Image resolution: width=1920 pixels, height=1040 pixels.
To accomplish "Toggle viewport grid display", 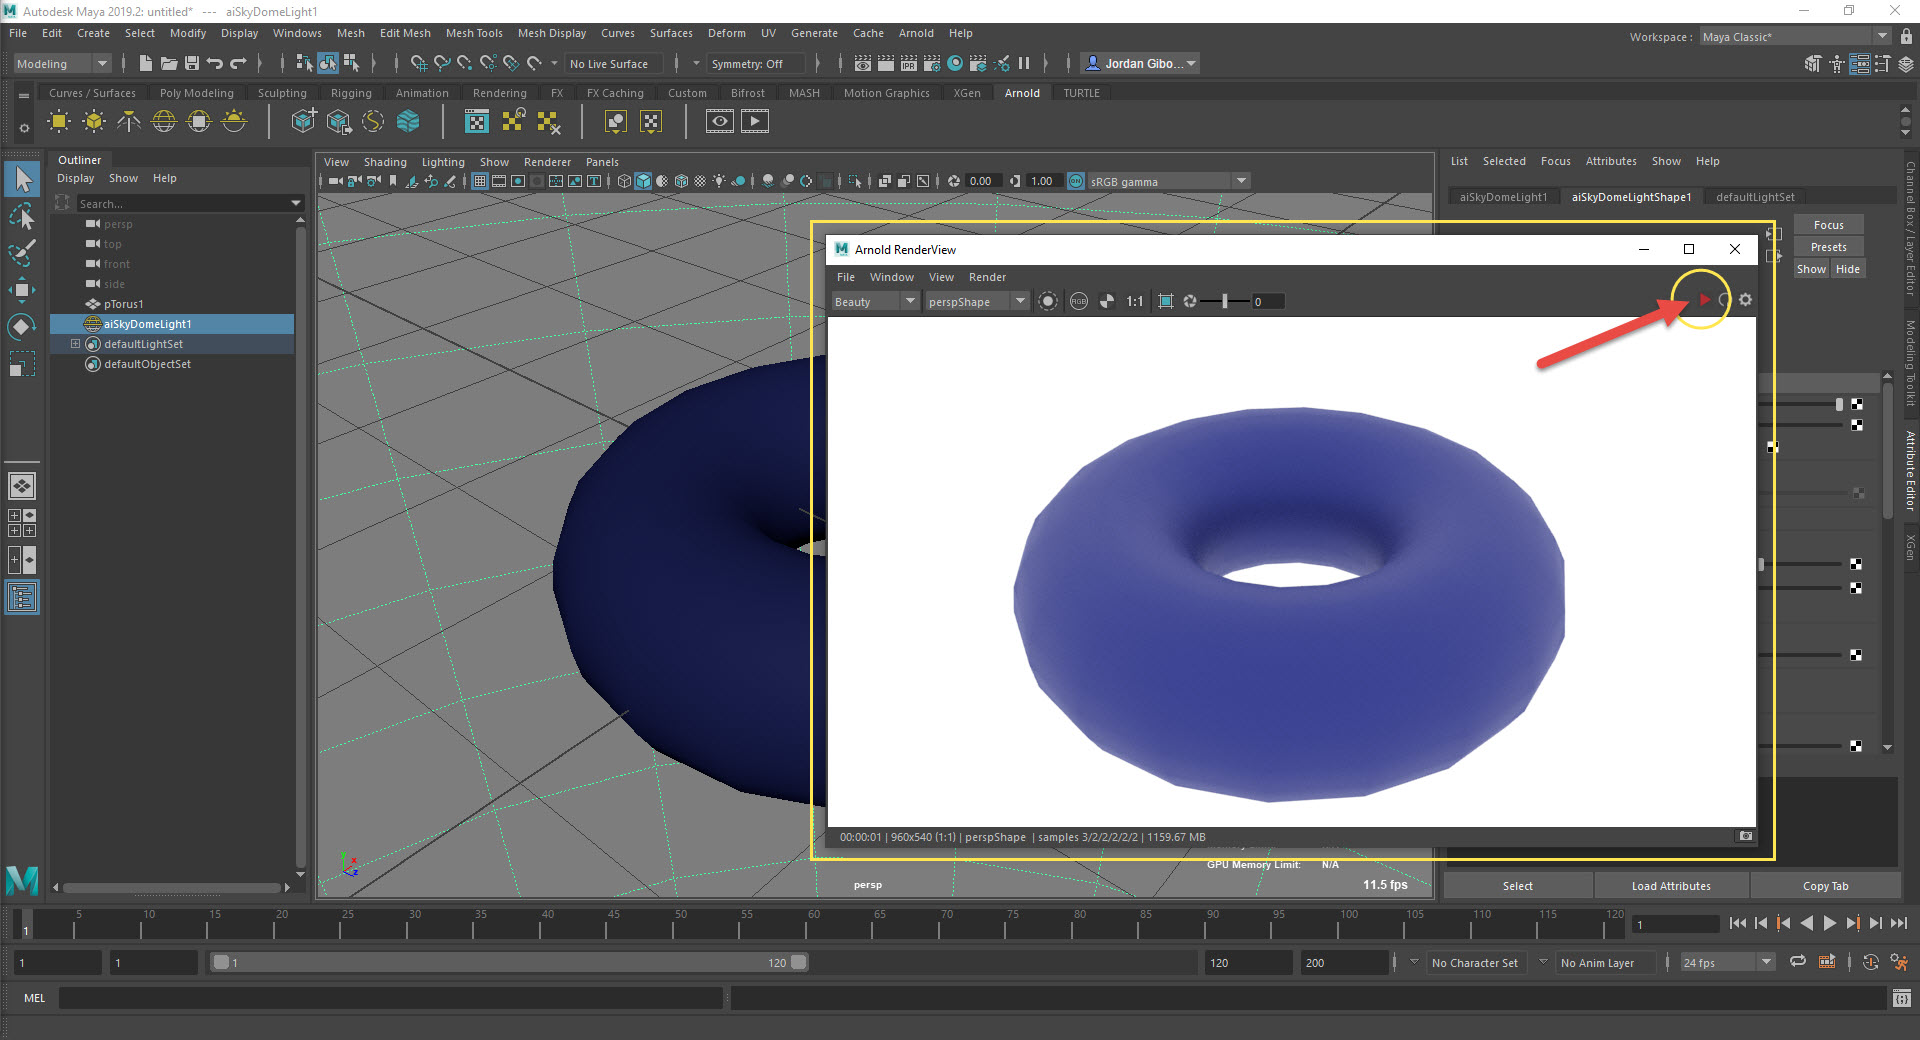I will tap(480, 181).
